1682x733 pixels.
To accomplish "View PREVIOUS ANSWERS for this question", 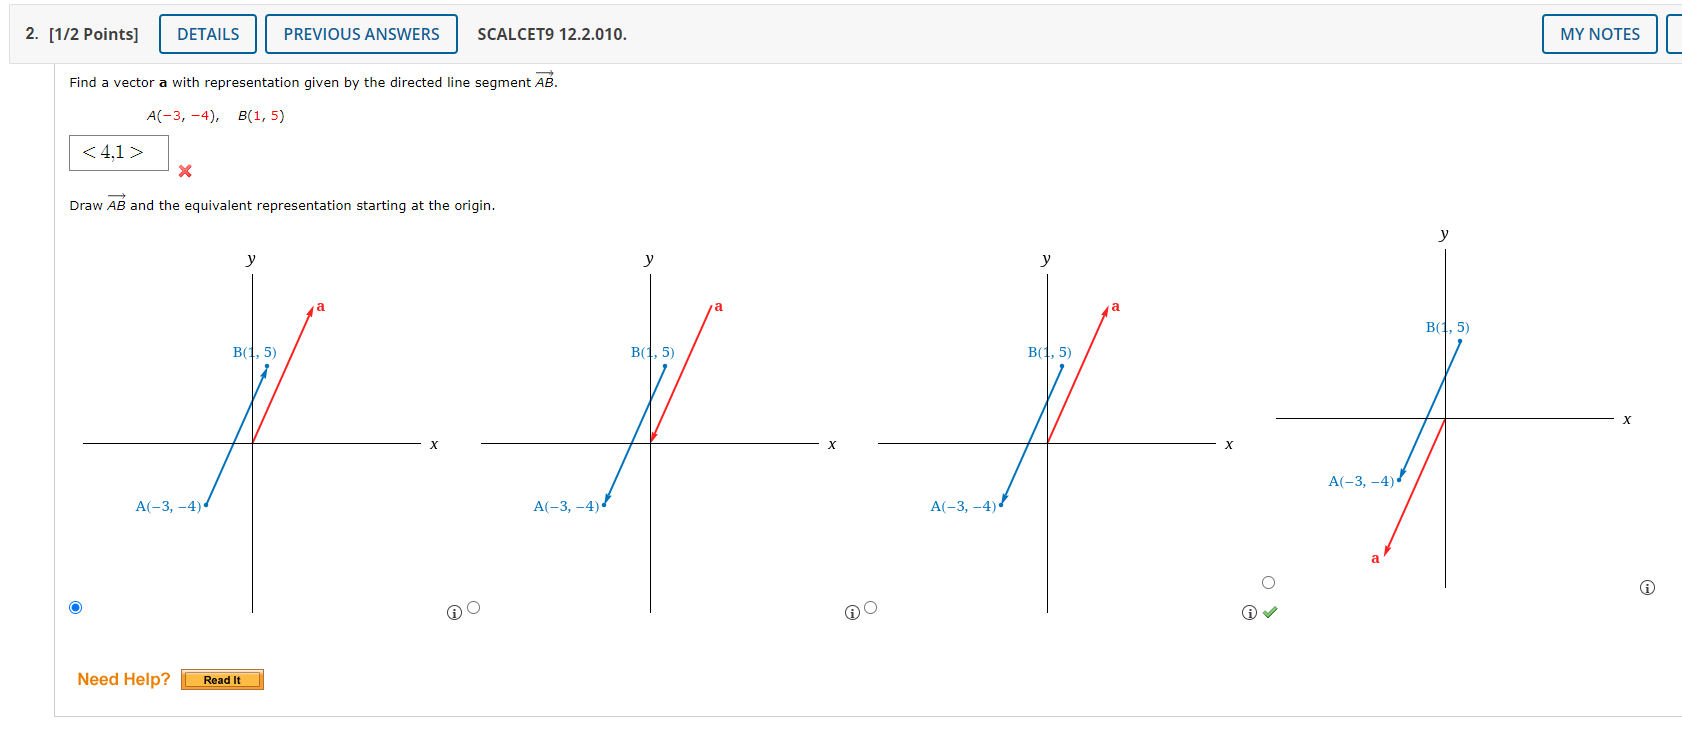I will click(361, 33).
